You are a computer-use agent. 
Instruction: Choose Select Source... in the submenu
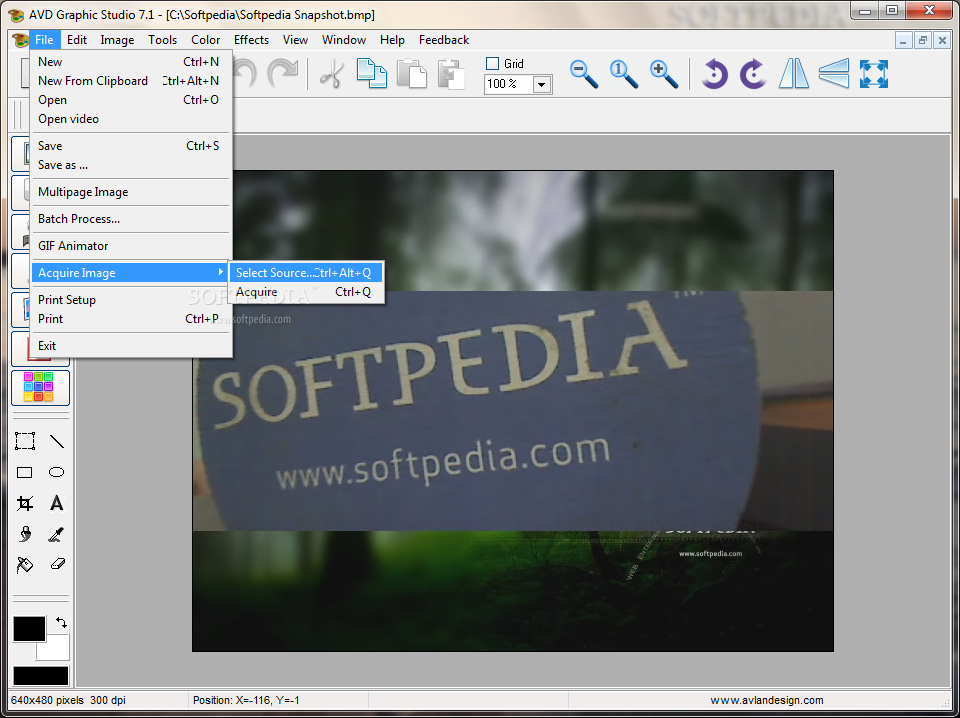306,273
